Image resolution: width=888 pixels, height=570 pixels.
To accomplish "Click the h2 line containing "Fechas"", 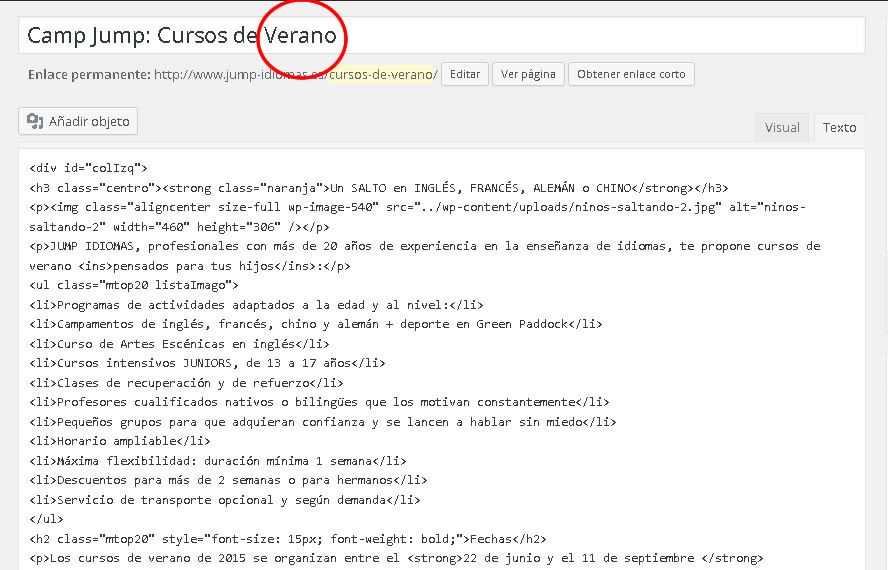I will tap(288, 539).
